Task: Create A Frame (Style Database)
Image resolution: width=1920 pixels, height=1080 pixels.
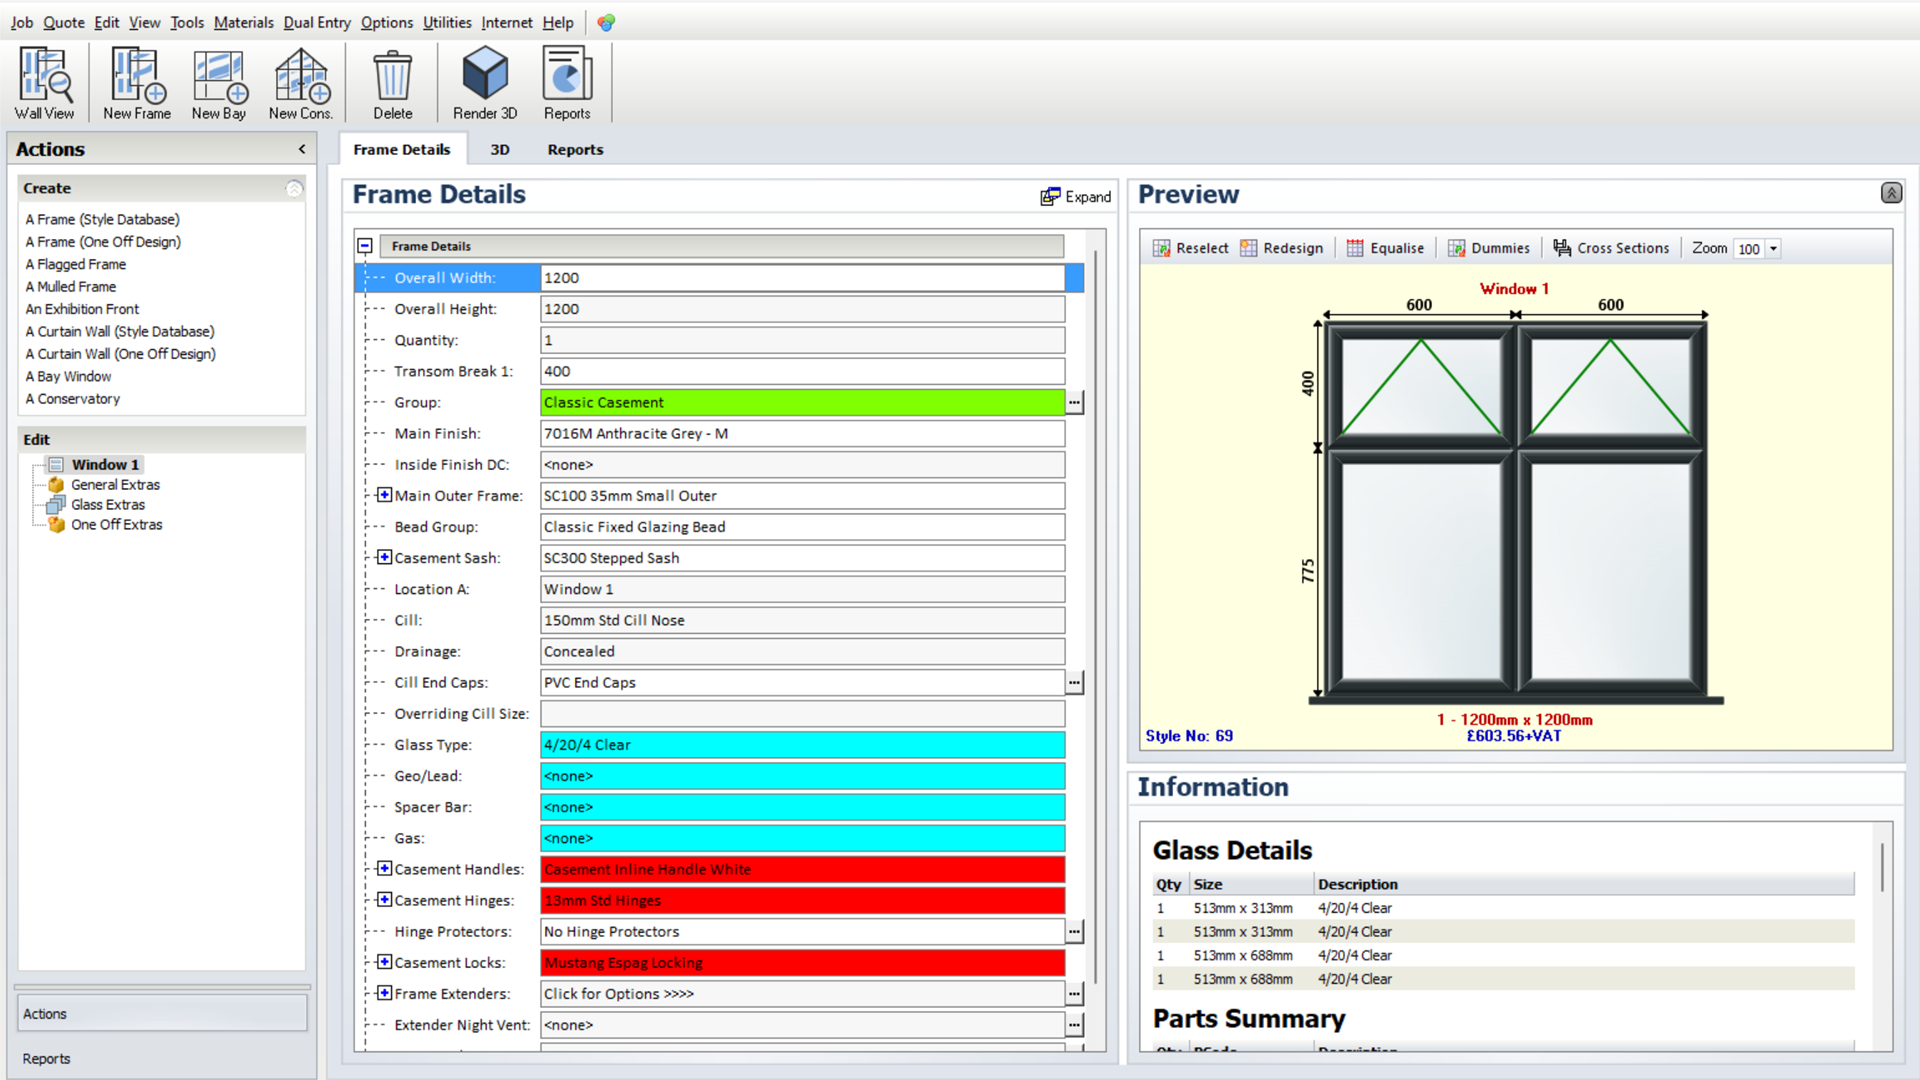Action: (x=102, y=219)
